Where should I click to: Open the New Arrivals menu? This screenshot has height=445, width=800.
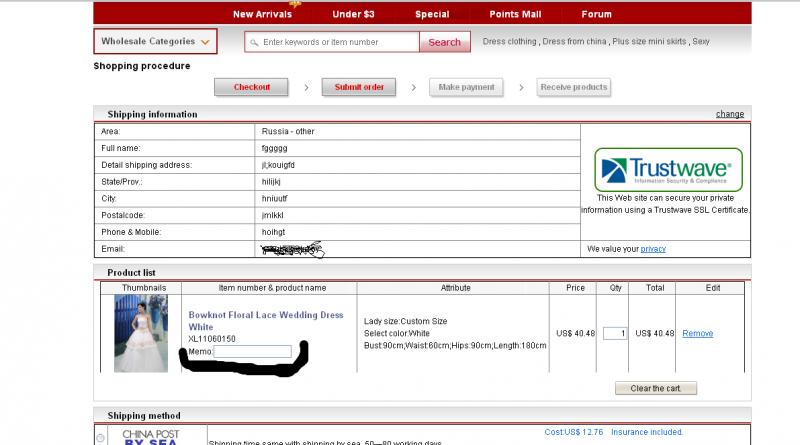(262, 14)
